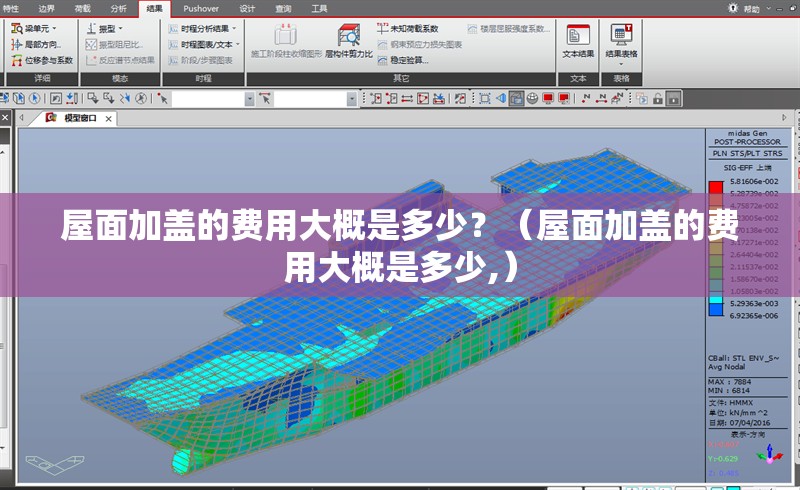
Task: Click the lightbulb icon beside 帮助
Action: point(733,8)
